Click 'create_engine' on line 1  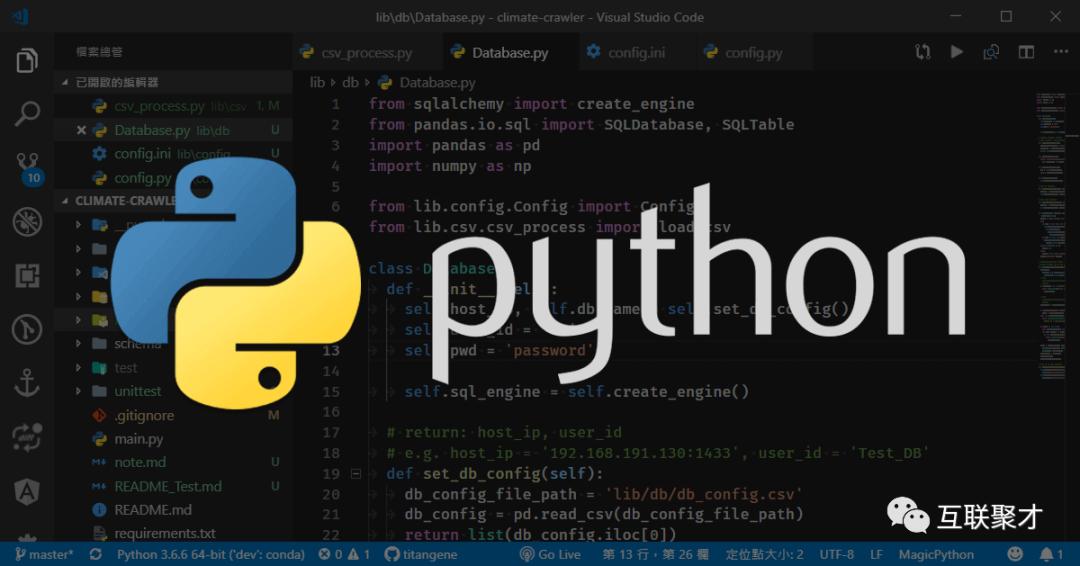[636, 104]
